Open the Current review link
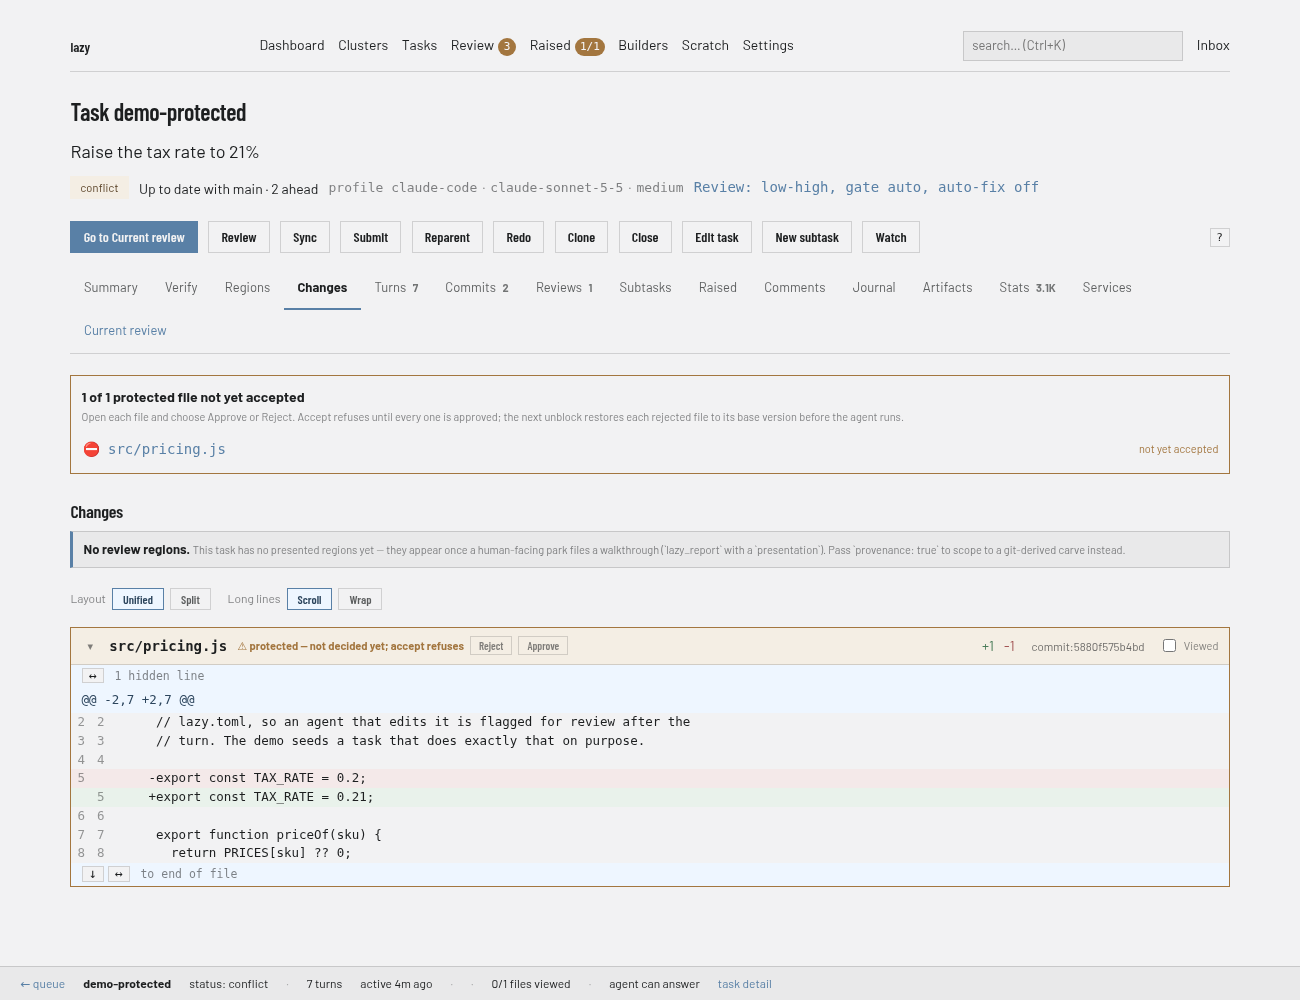This screenshot has width=1300, height=1000. 125,331
